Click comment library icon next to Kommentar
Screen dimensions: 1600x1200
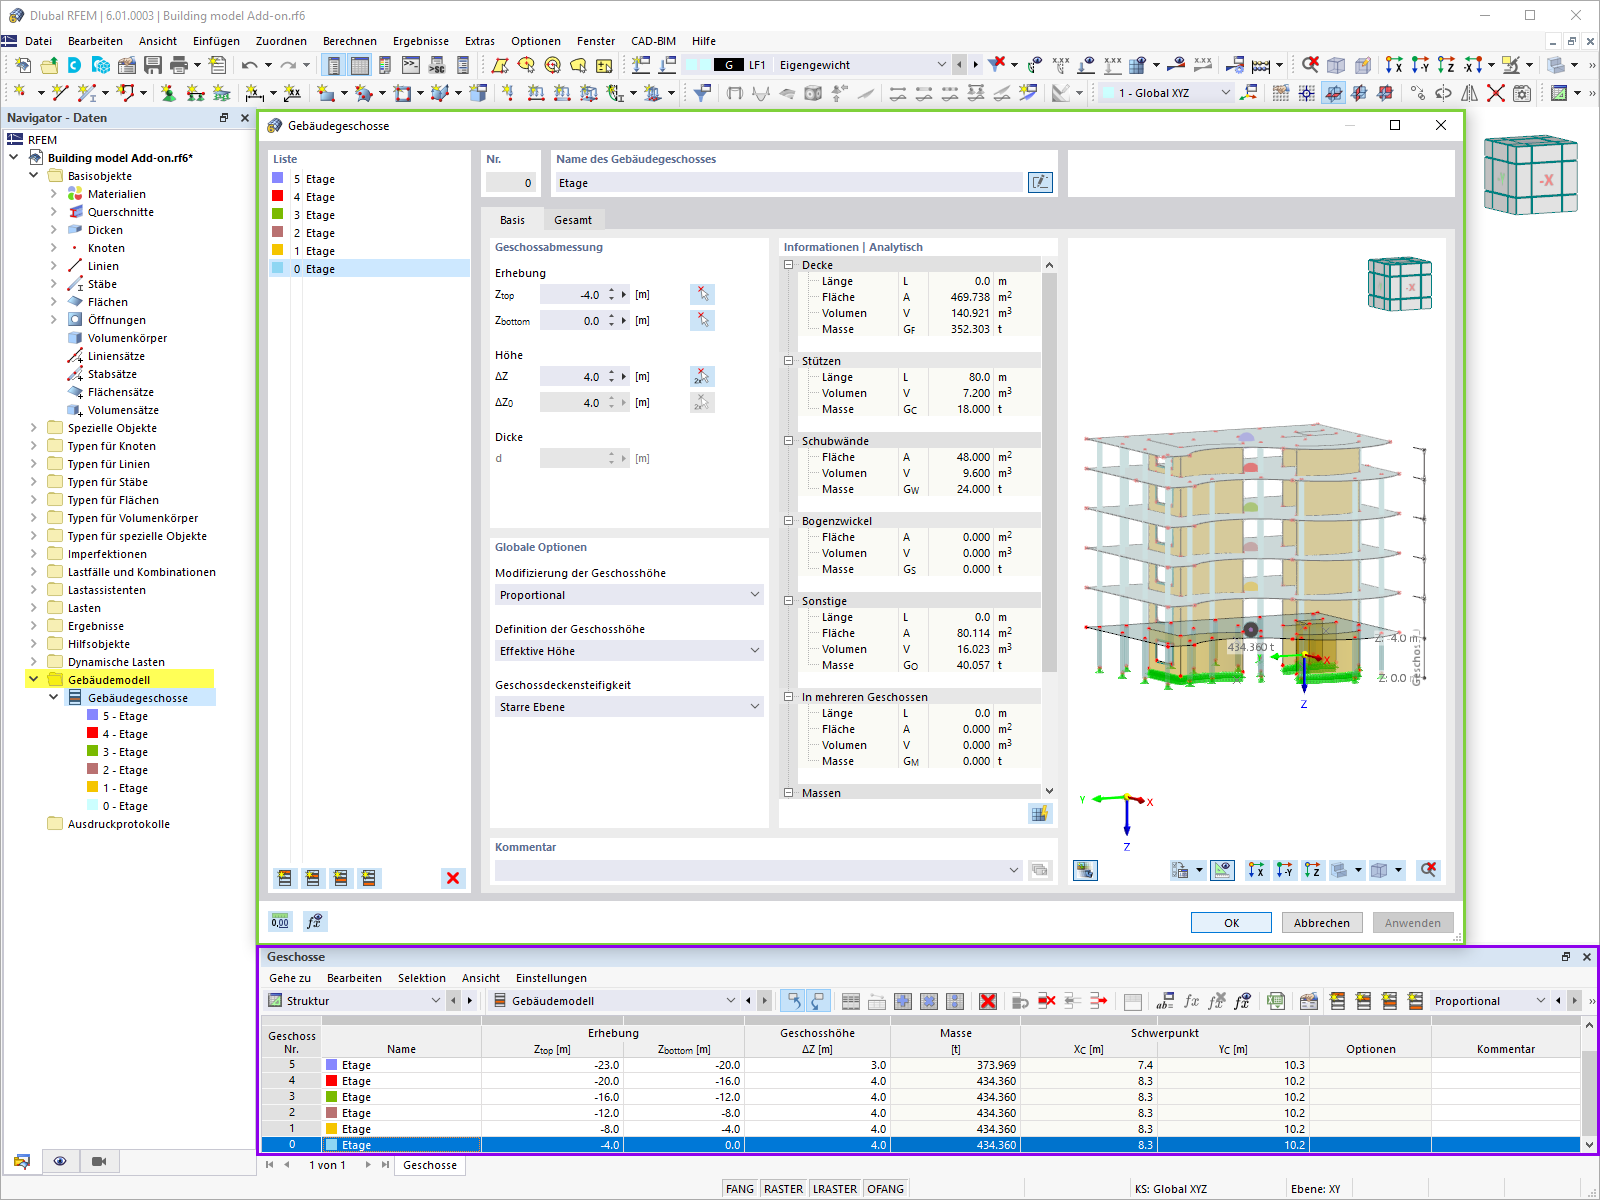(1040, 870)
